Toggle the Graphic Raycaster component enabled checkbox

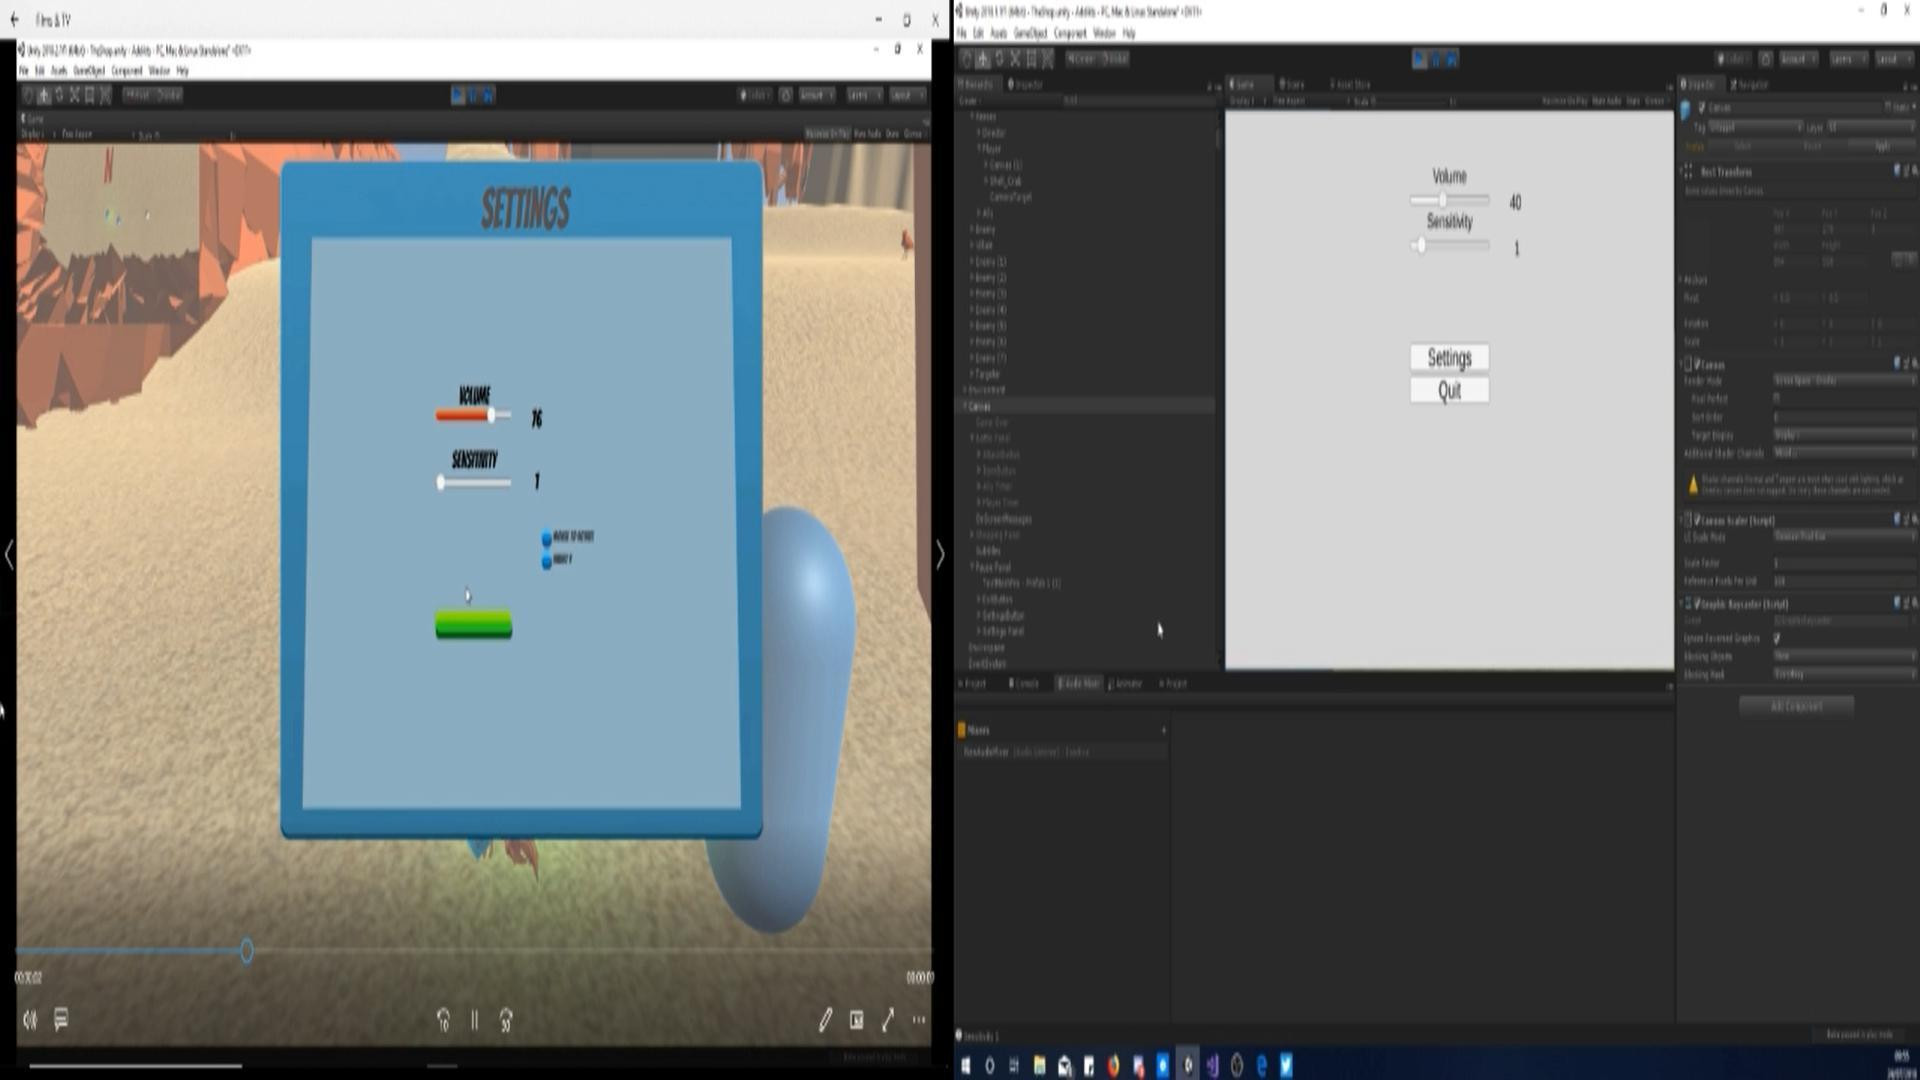point(1699,604)
